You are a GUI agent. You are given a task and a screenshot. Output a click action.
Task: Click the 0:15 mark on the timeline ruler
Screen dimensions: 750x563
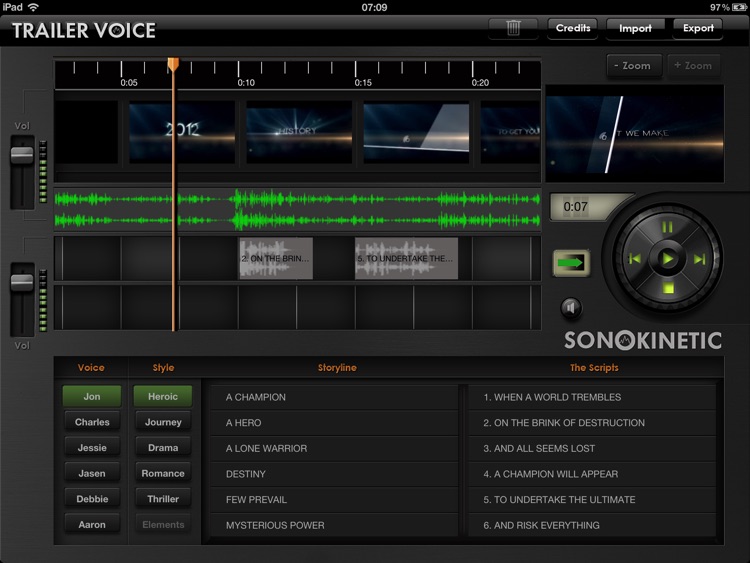pos(363,83)
